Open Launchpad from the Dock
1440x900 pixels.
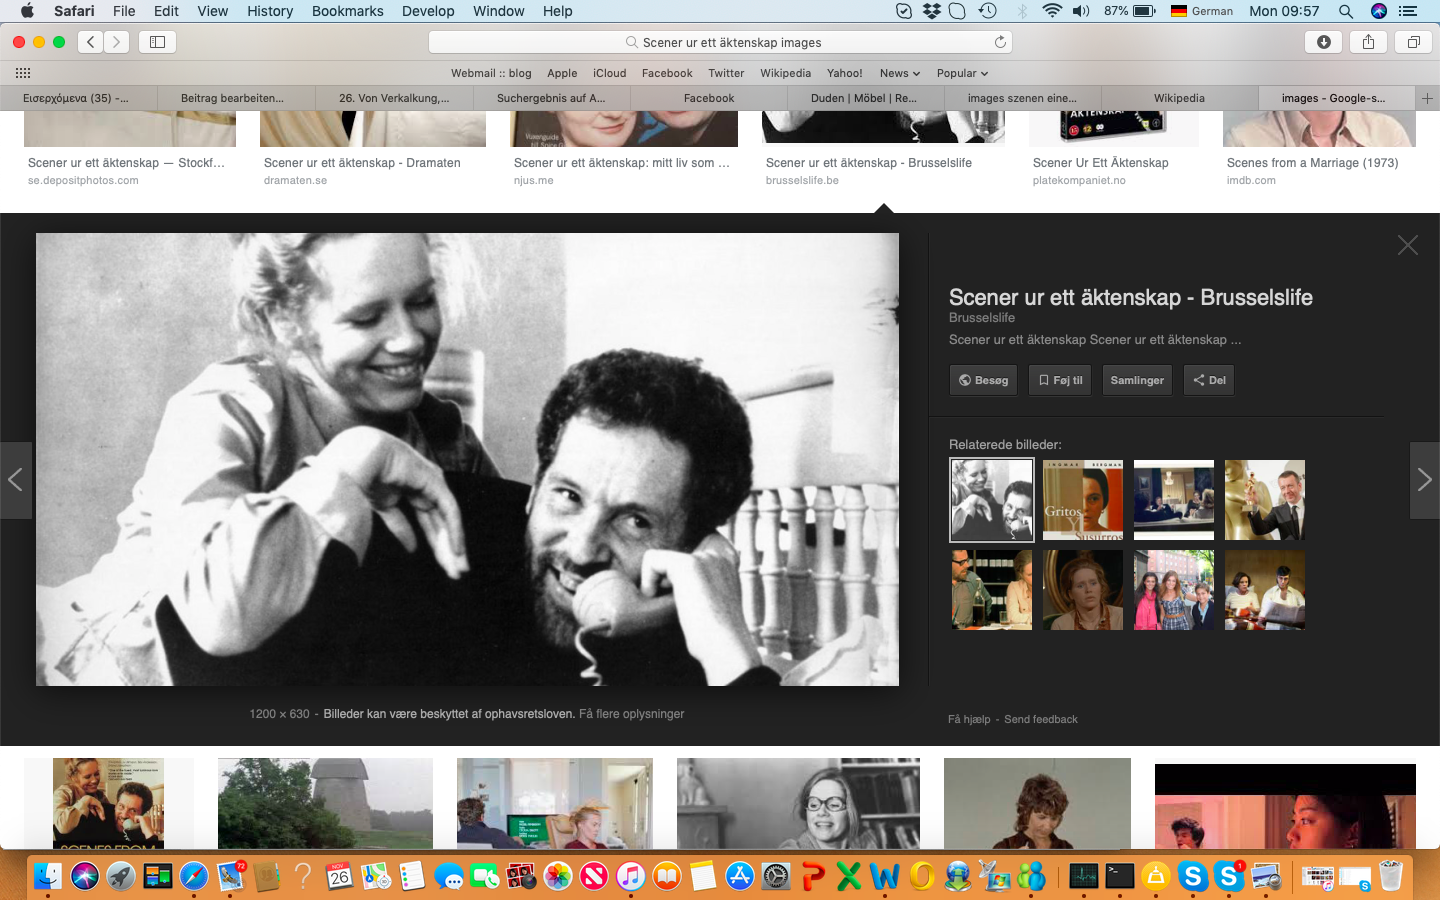tap(121, 877)
